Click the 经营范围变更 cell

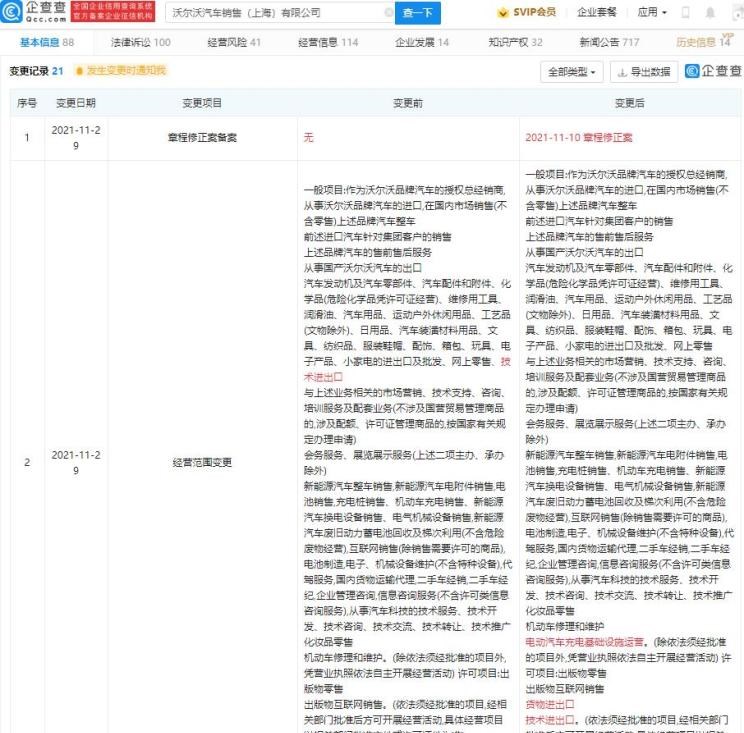pos(202,463)
